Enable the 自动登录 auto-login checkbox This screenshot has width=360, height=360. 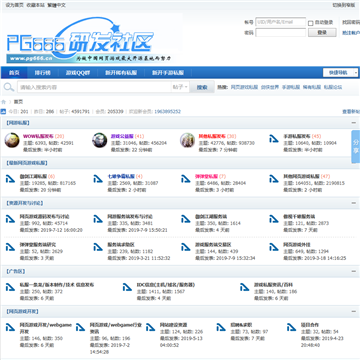311,23
